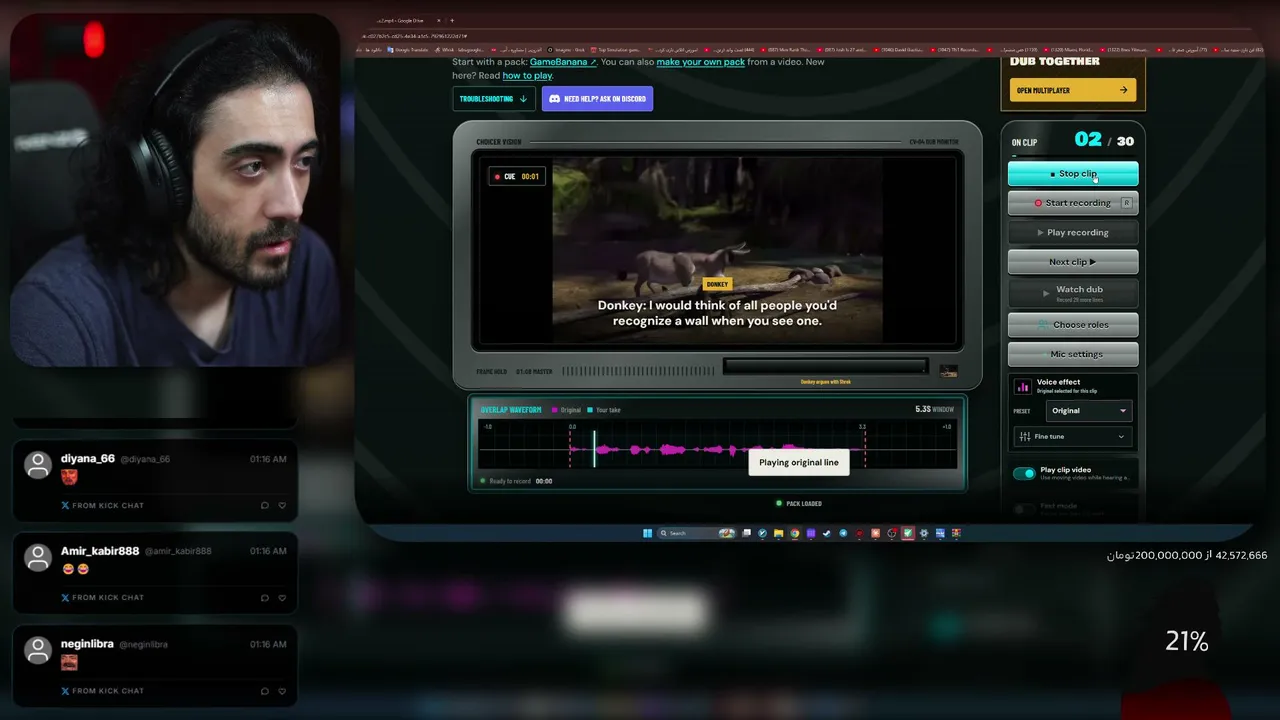The width and height of the screenshot is (1280, 720).
Task: Open Mic settings
Action: pyautogui.click(x=1073, y=354)
